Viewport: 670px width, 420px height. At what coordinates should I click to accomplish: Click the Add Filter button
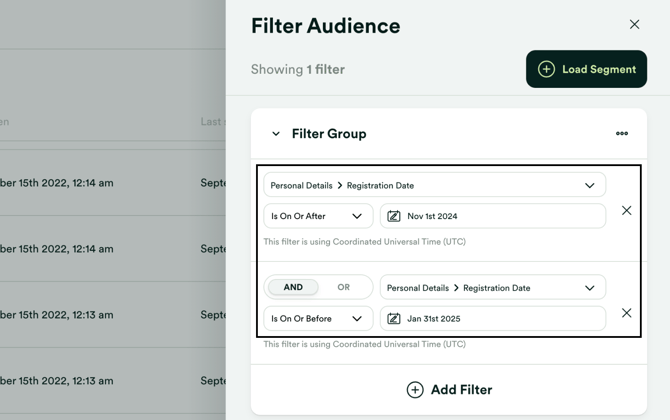tap(449, 390)
